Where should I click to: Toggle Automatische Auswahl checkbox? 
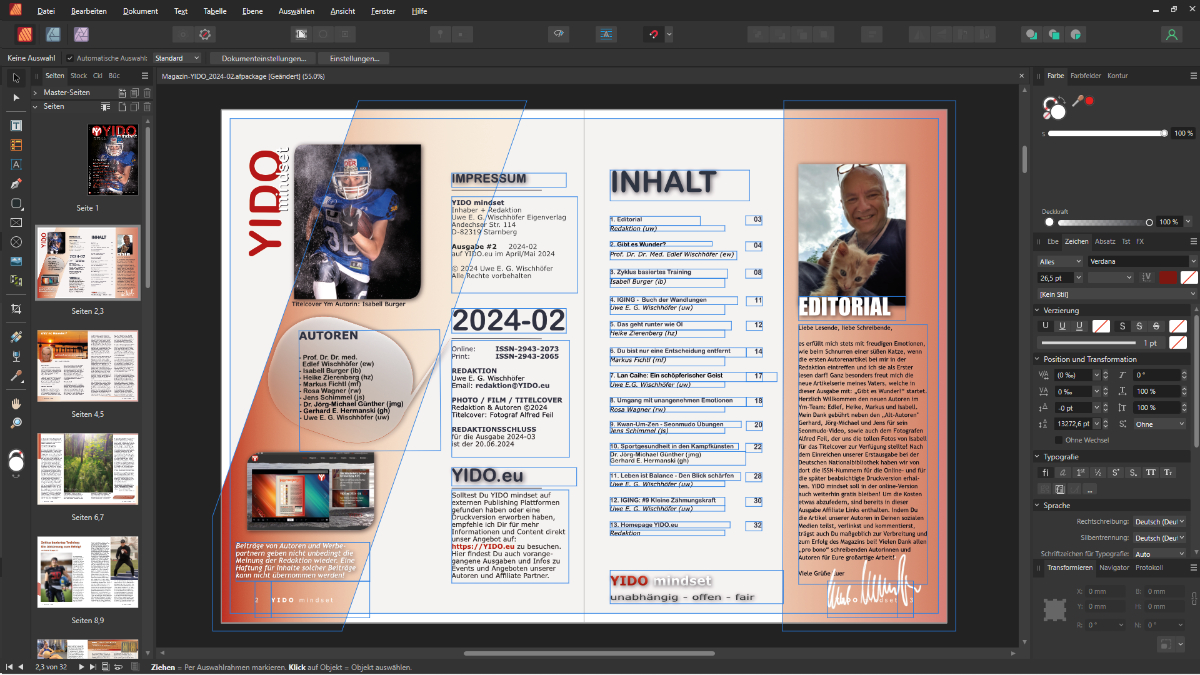click(x=69, y=58)
